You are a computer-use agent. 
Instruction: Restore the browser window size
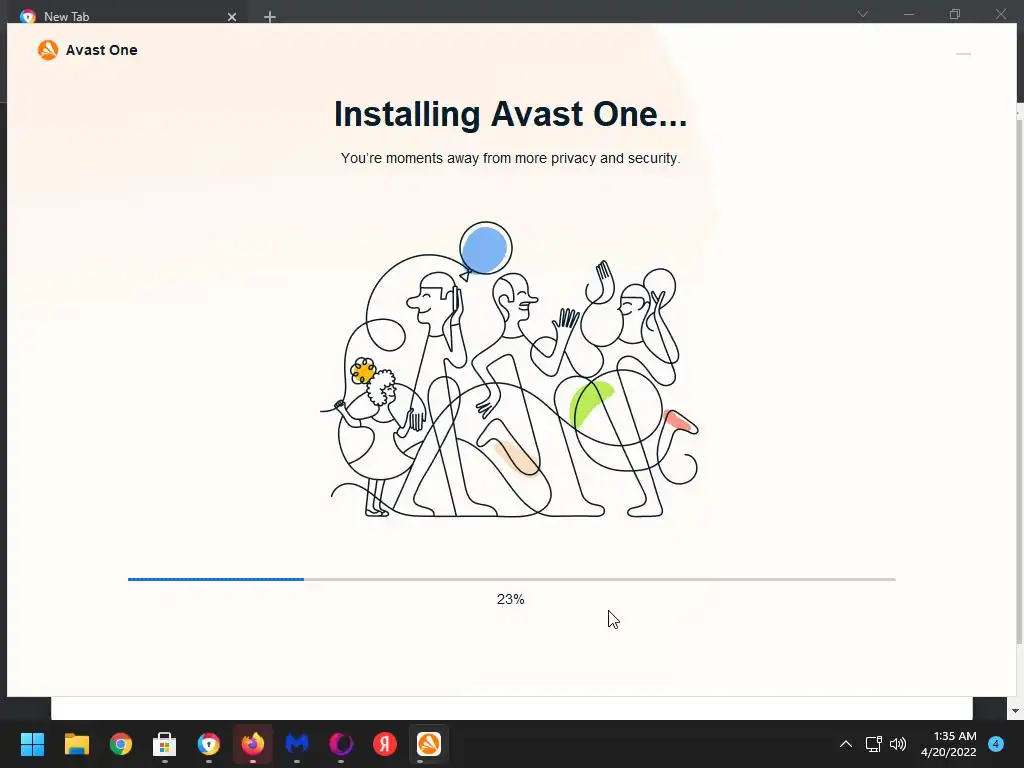coord(955,14)
